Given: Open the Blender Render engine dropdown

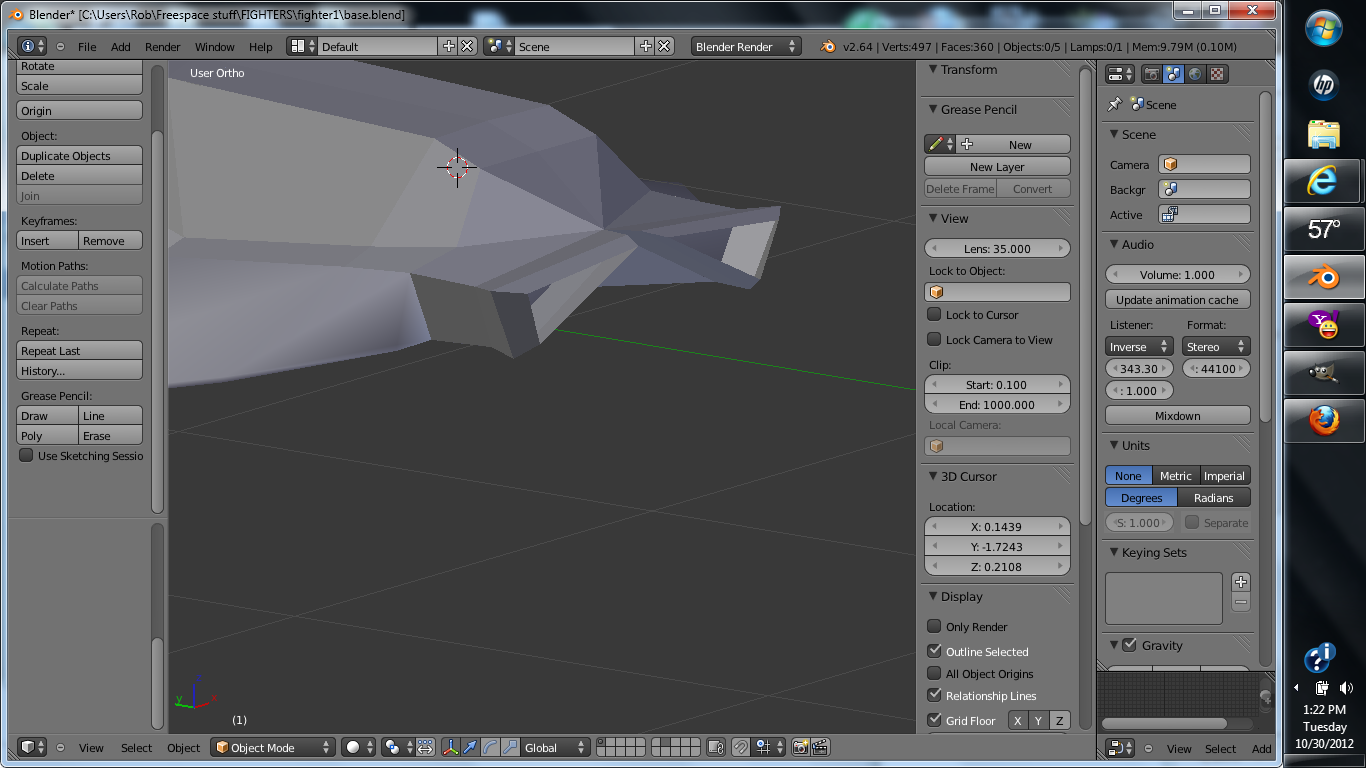Looking at the screenshot, I should pos(746,46).
